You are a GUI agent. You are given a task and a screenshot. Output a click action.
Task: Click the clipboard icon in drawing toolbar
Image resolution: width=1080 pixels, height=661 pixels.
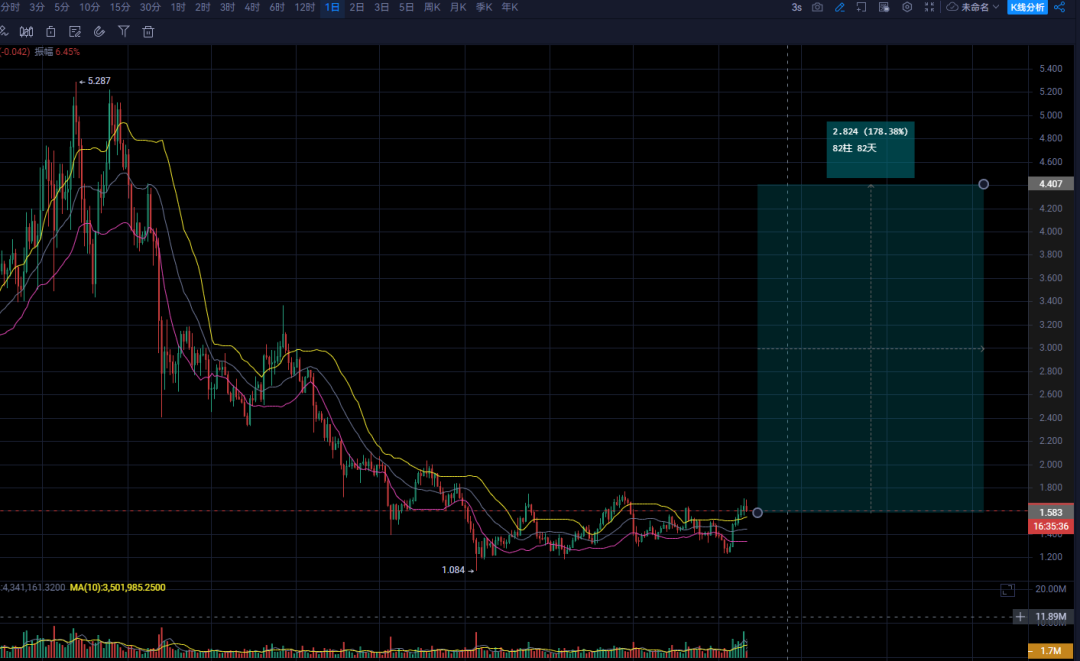coord(51,32)
